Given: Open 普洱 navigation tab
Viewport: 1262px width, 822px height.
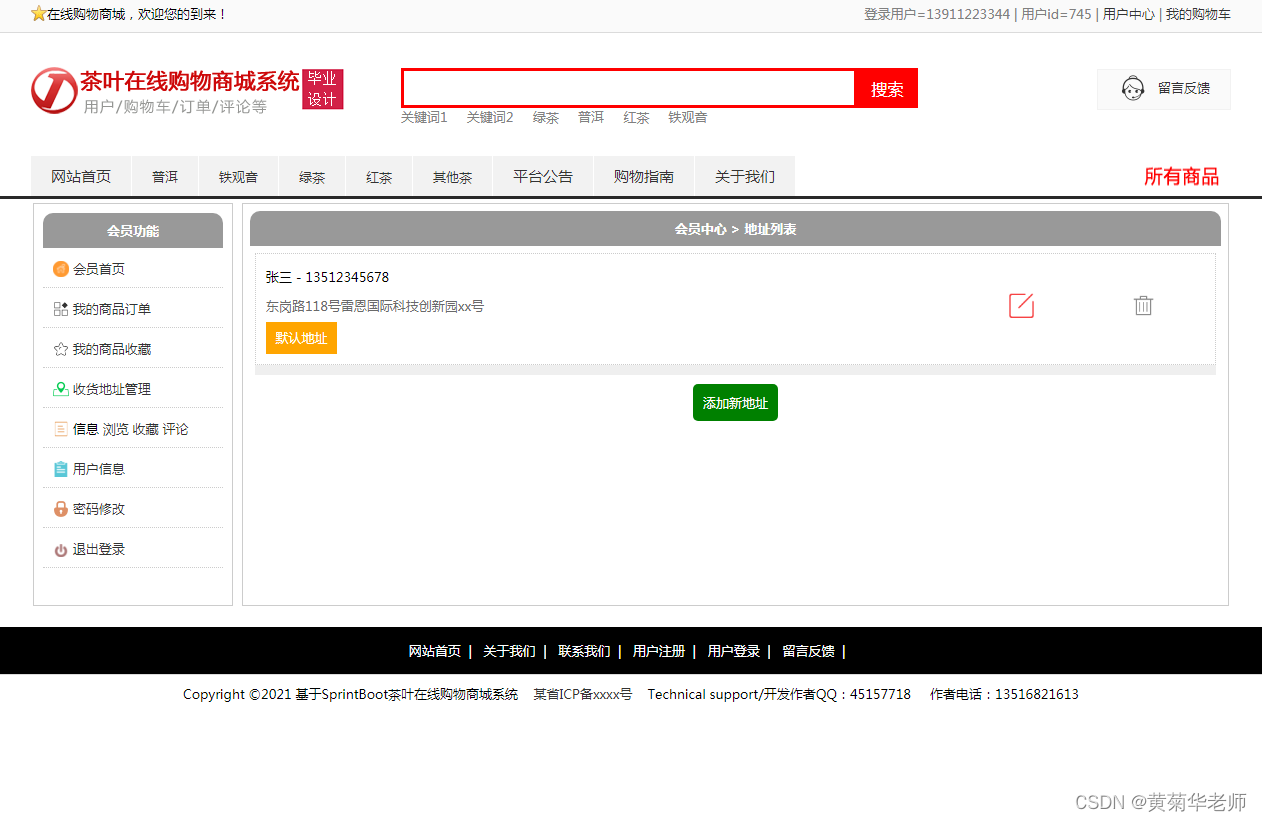Looking at the screenshot, I should [165, 176].
